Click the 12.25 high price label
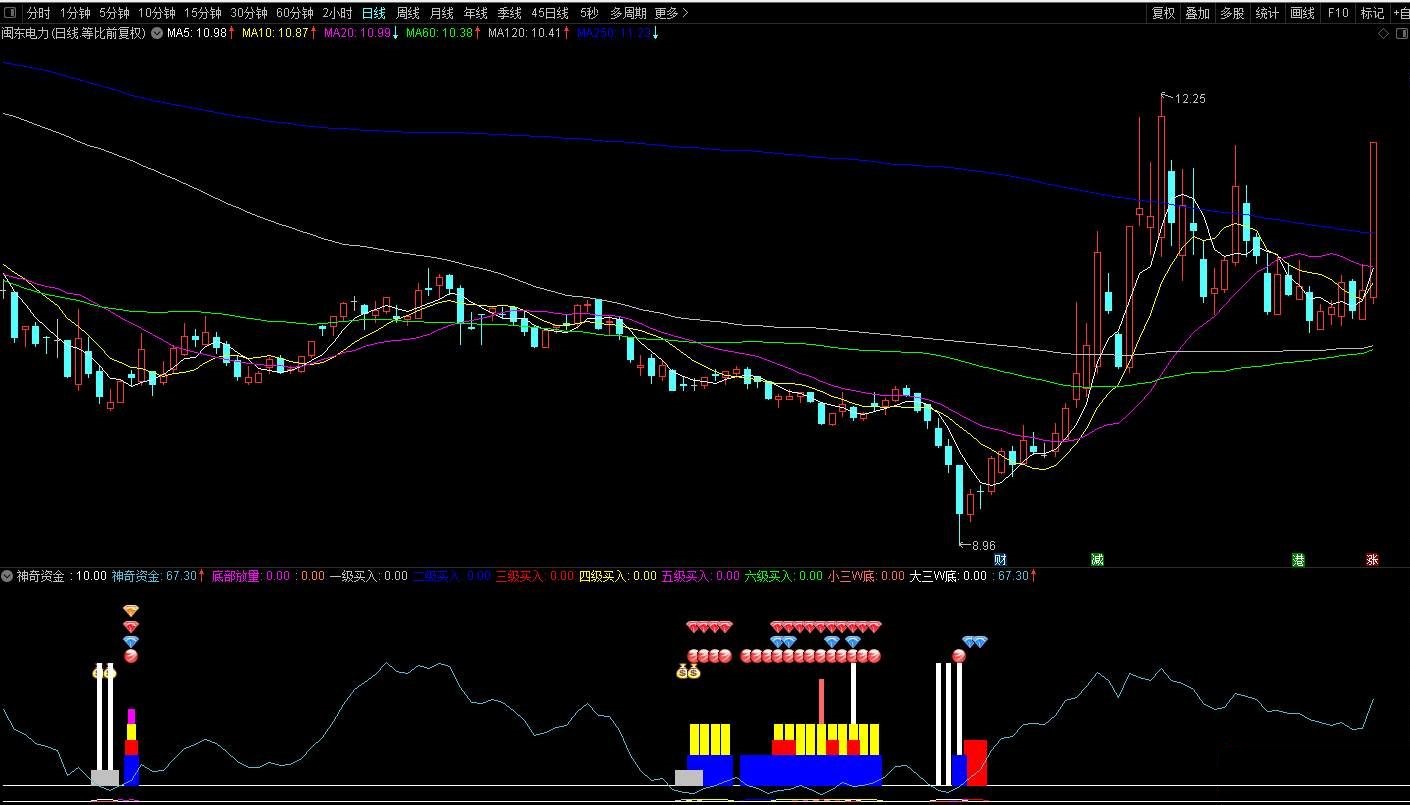Screen dimensions: 1410x805 [1190, 99]
